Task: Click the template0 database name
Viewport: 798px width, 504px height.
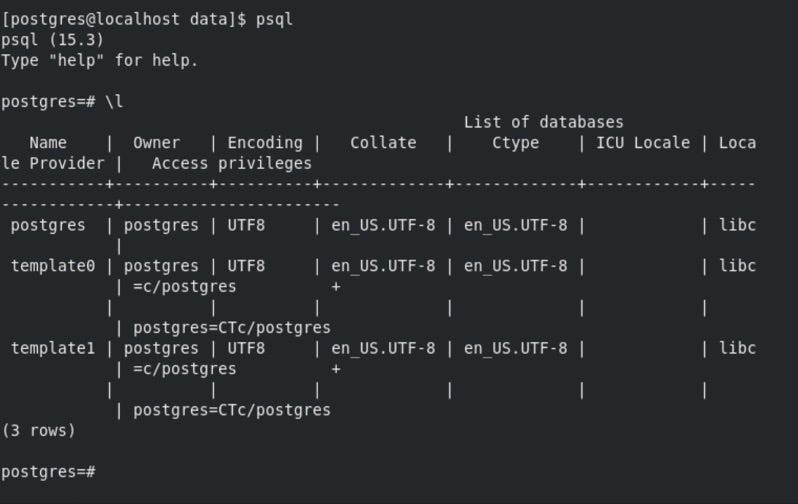Action: (53, 266)
